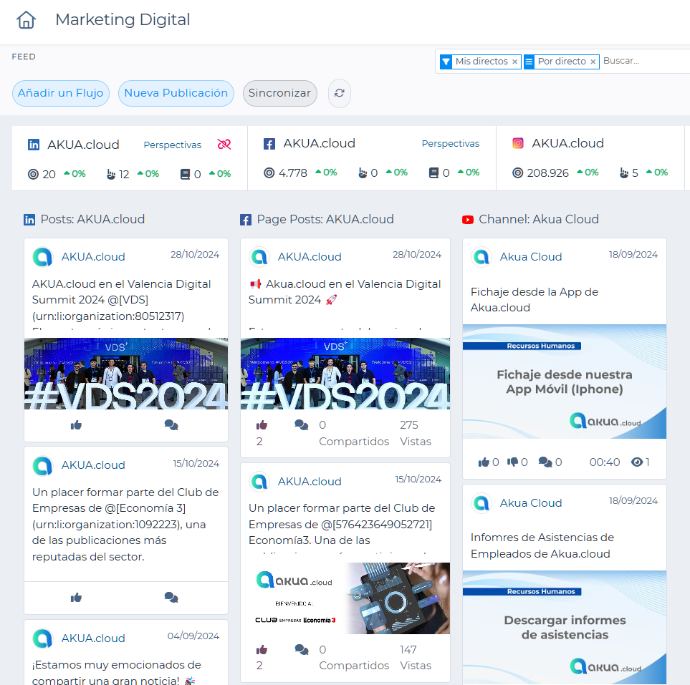This screenshot has height=685, width=690.
Task: Open Perspectivas for LinkedIn AKUA.cloud
Action: point(172,144)
